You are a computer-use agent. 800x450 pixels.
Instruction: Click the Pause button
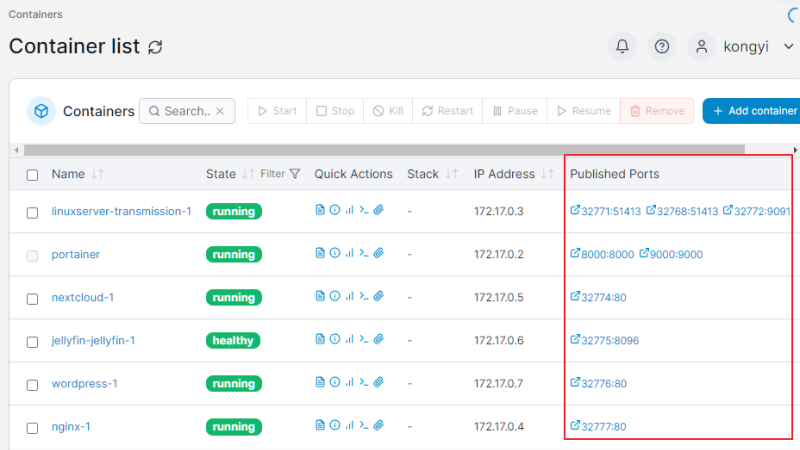click(515, 111)
